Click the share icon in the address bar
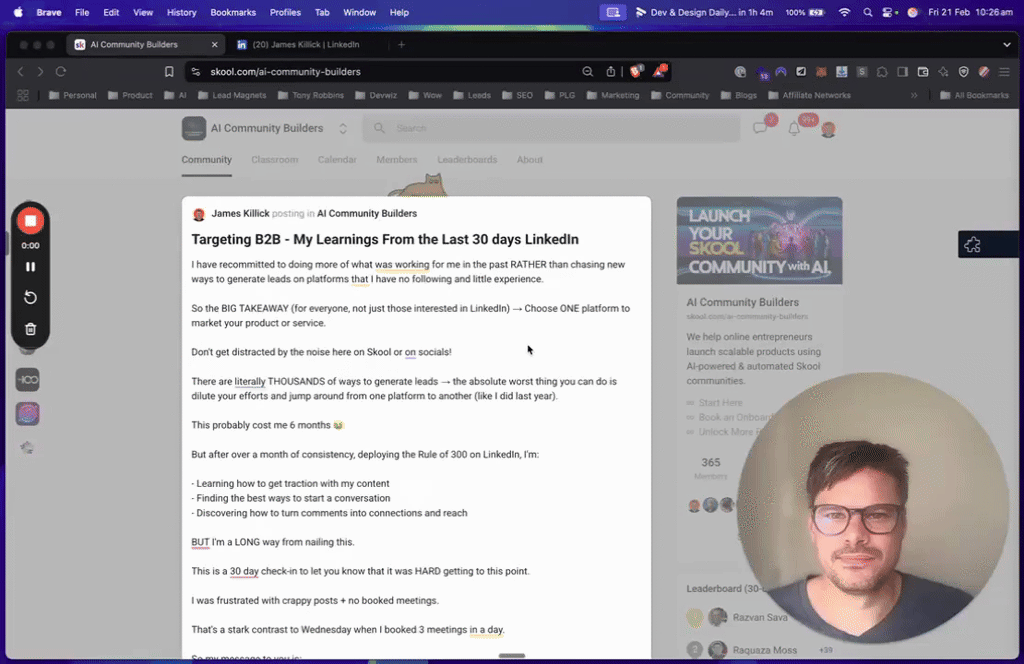This screenshot has height=664, width=1024. click(x=611, y=72)
